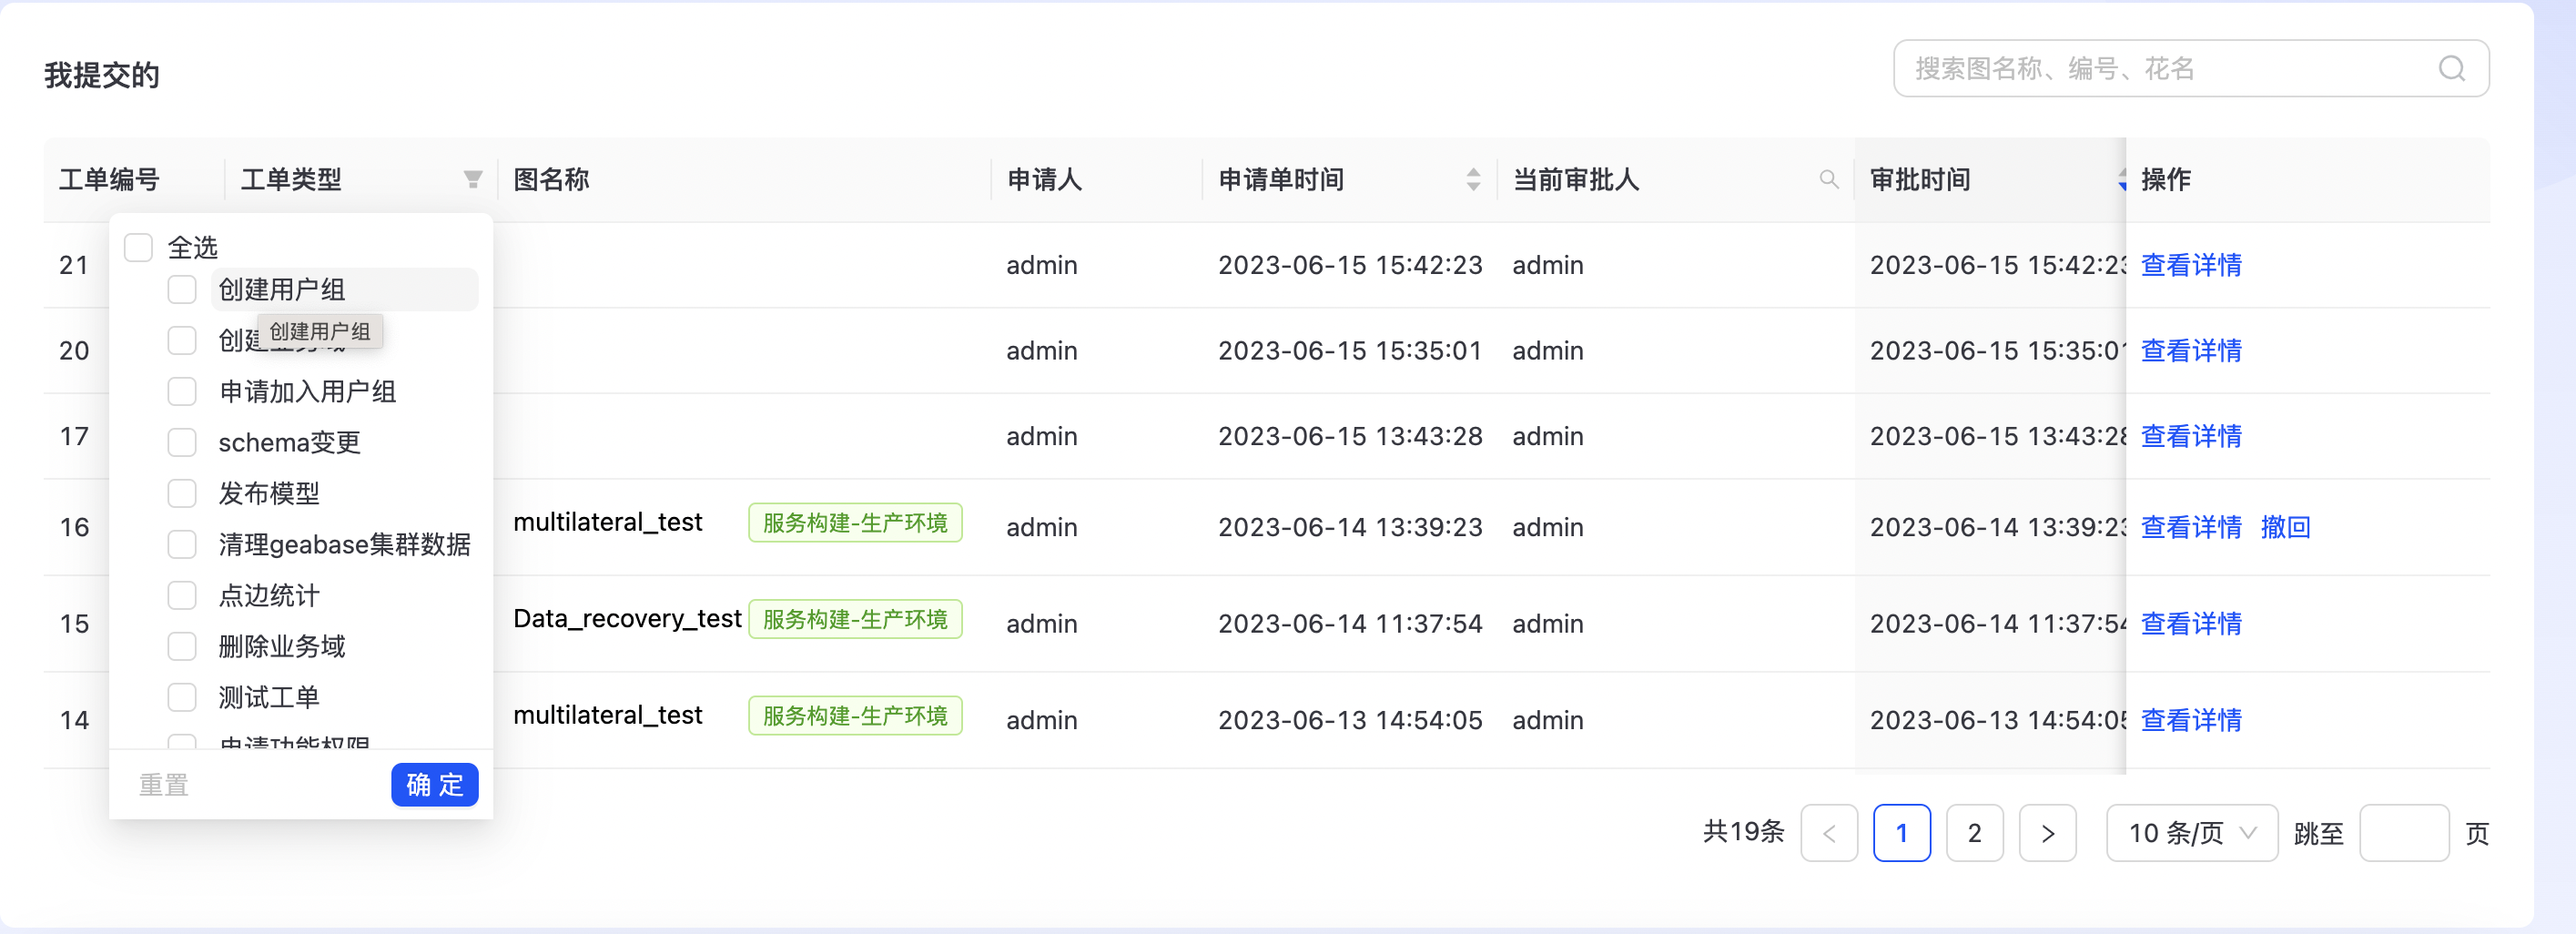This screenshot has height=934, width=2576.
Task: Click 服务构建-生产环境 tag in row 15
Action: coord(855,619)
